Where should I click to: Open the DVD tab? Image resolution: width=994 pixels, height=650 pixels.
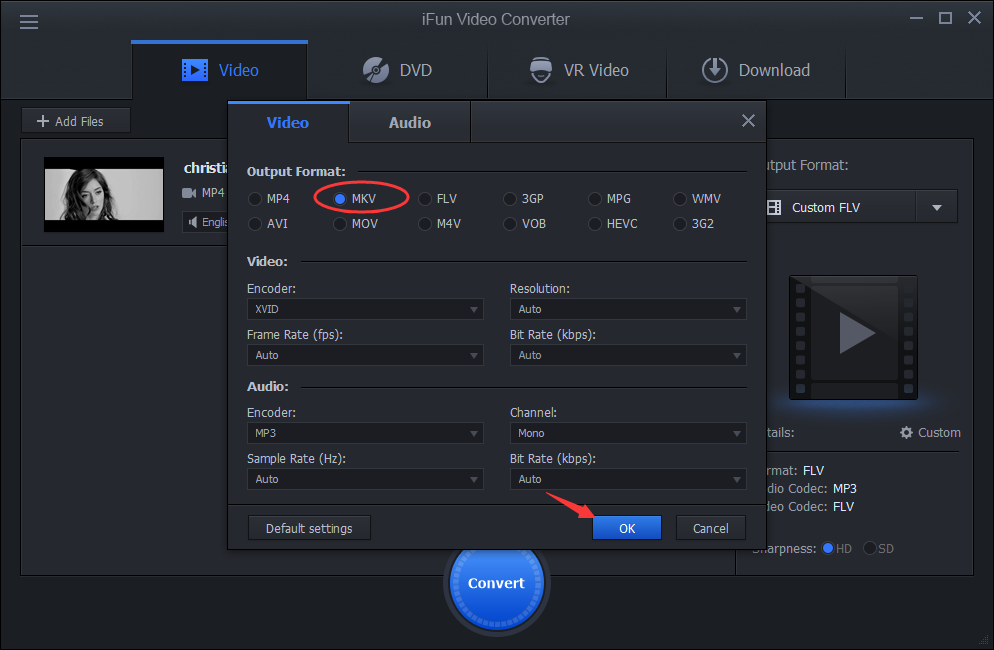[397, 70]
